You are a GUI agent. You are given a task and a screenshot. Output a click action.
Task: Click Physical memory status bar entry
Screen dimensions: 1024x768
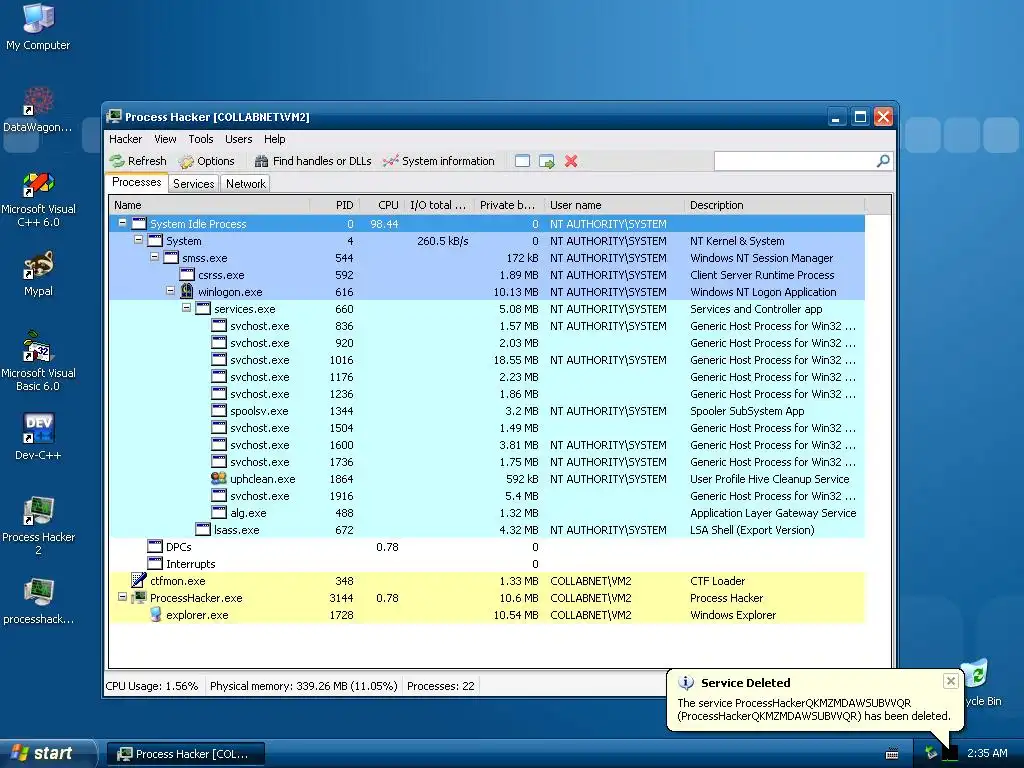coord(303,686)
